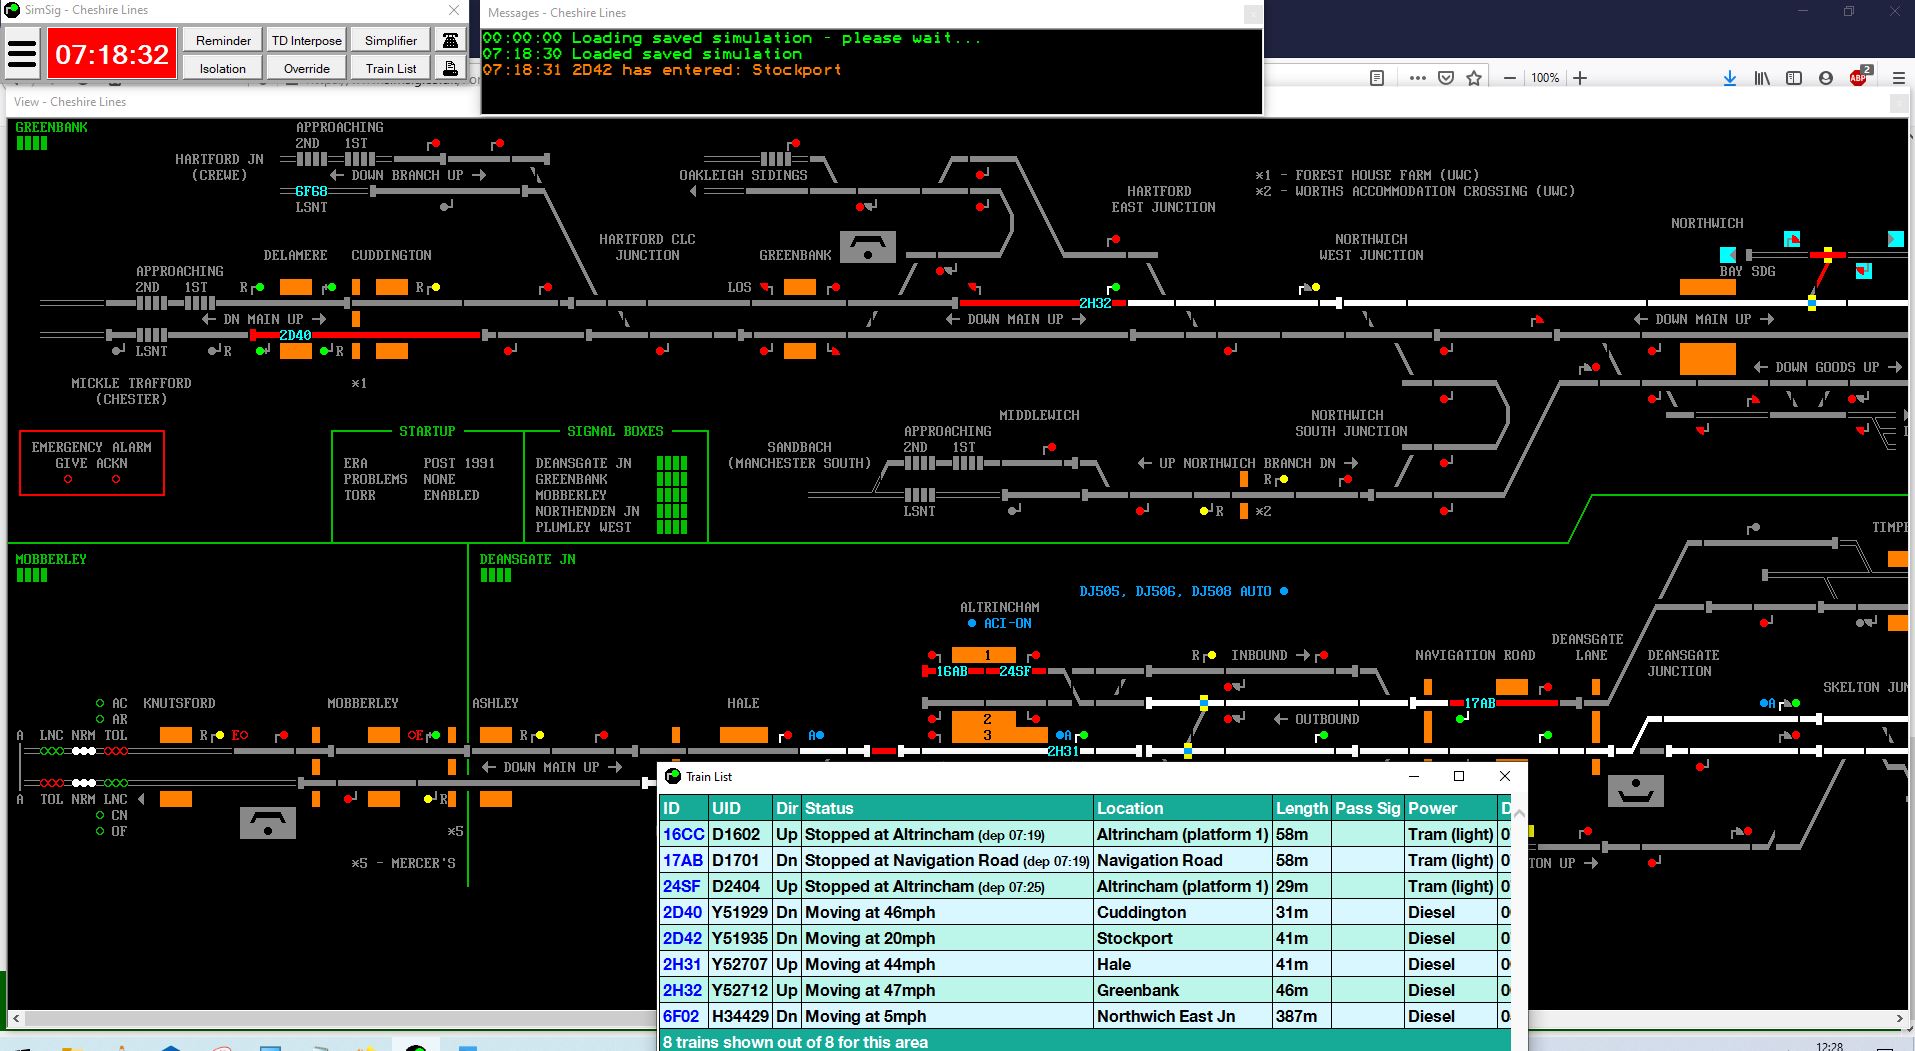This screenshot has width=1915, height=1051.
Task: Sort Train List by Status column
Action: point(947,808)
